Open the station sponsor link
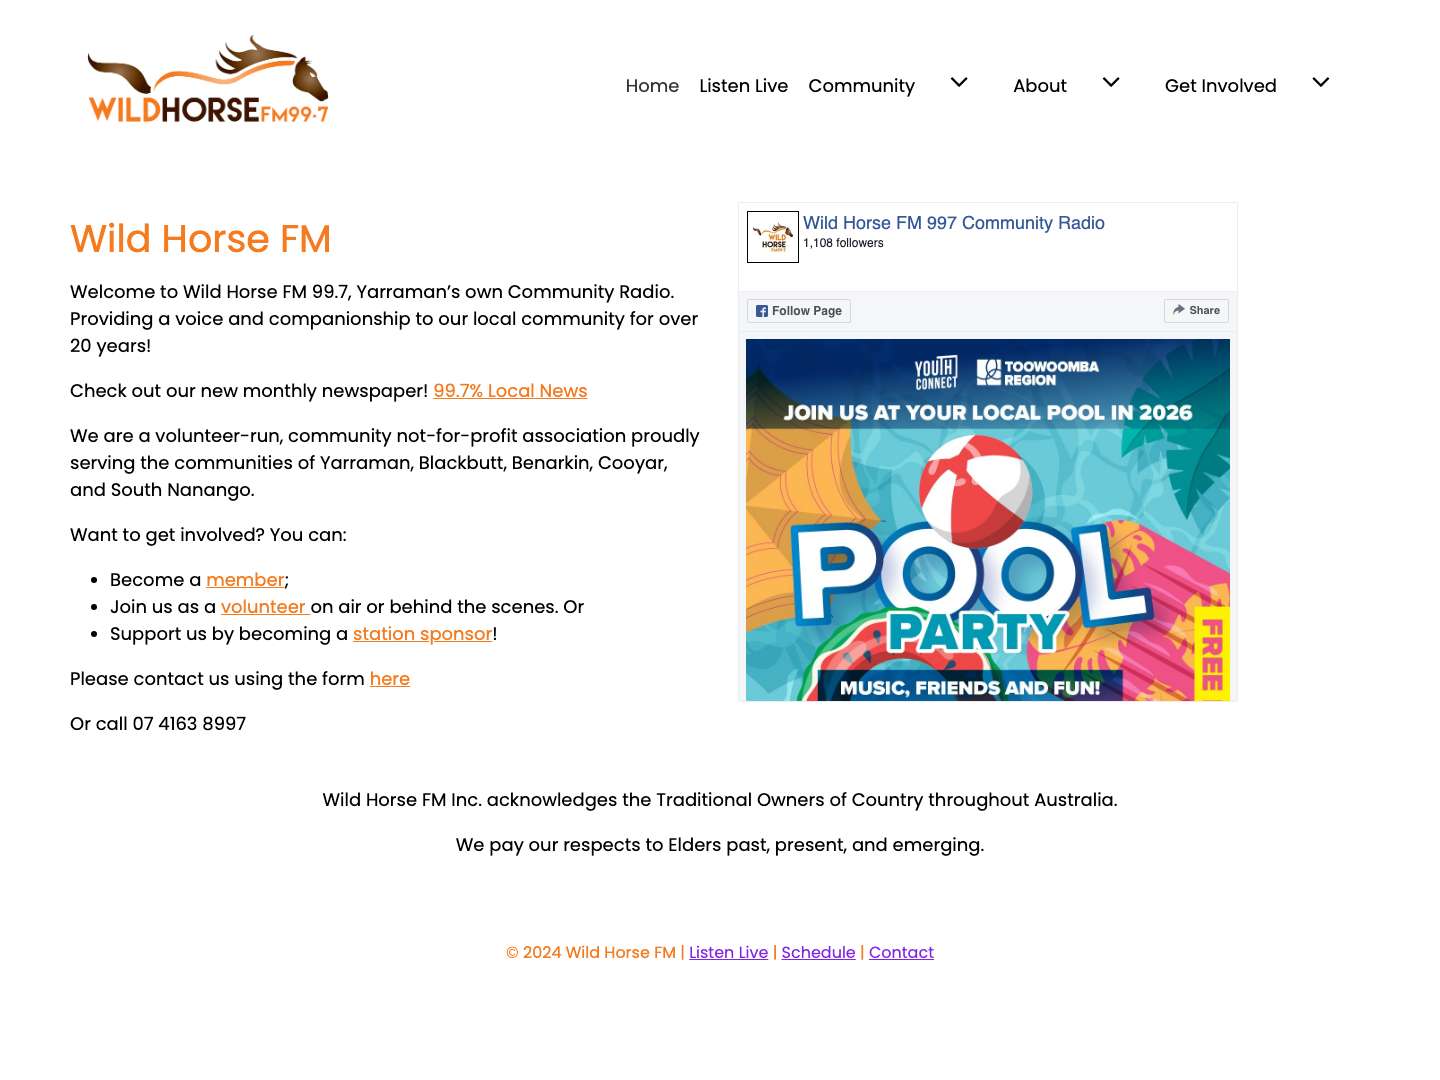The image size is (1440, 1080). (422, 634)
